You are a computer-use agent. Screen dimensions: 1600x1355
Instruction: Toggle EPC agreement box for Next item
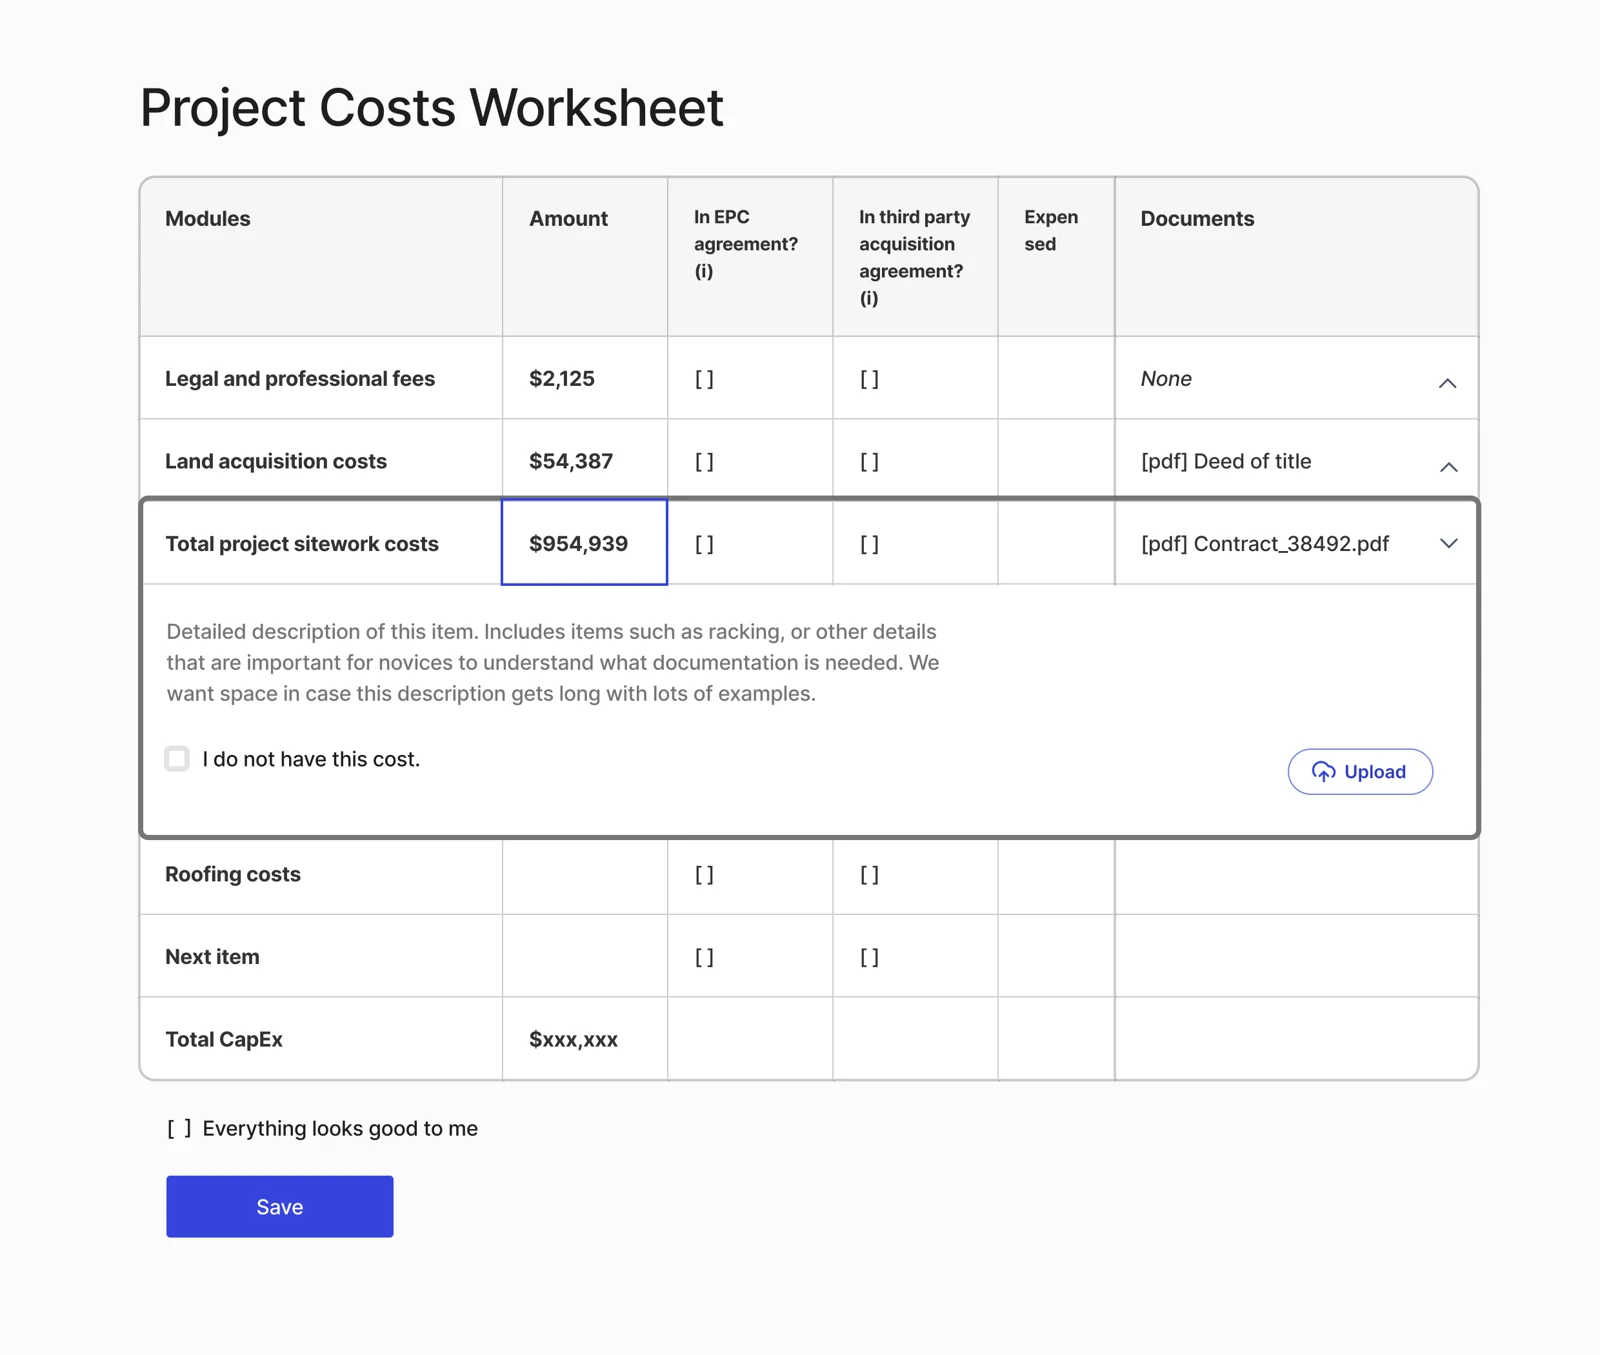click(x=704, y=957)
